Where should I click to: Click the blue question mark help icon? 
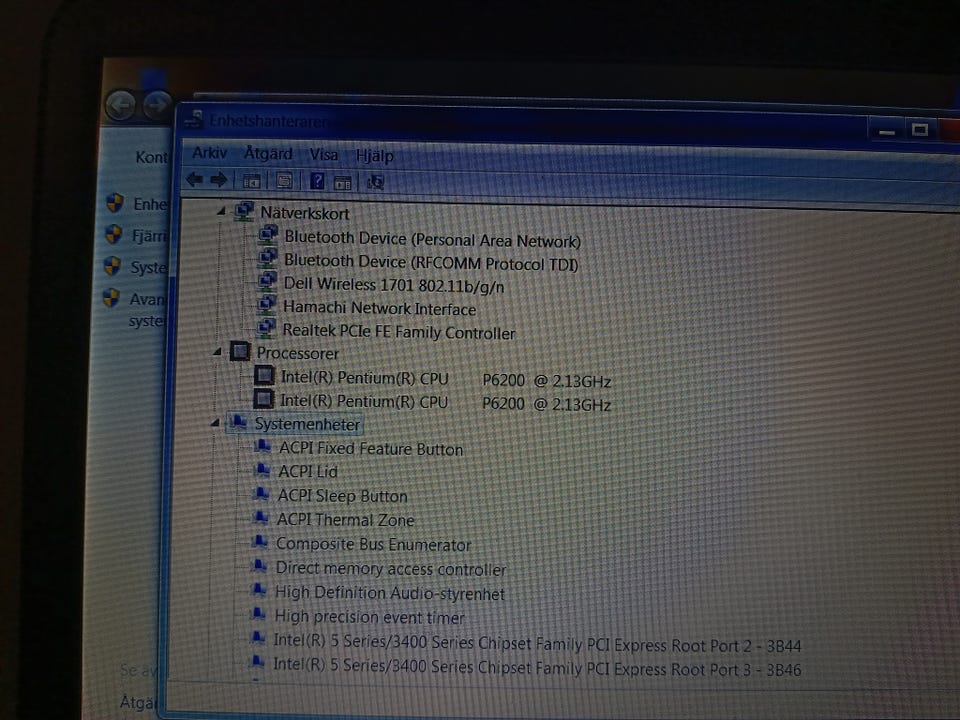[x=317, y=181]
